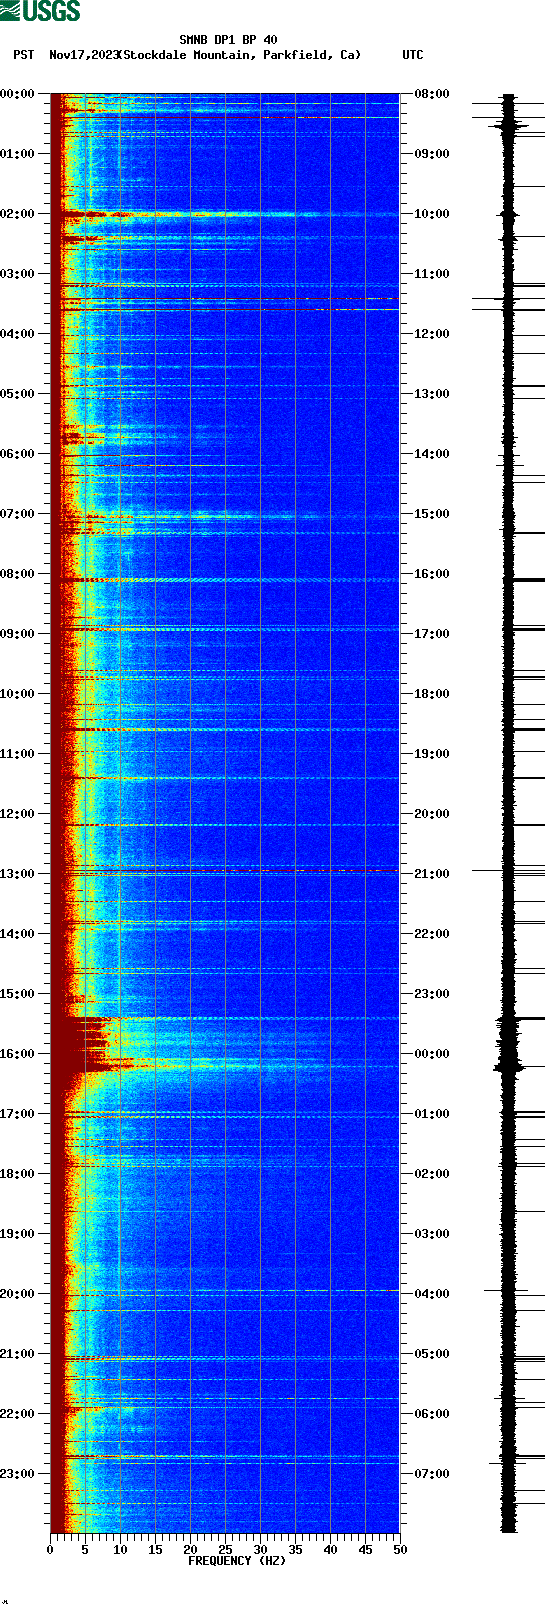Screen dimensions: 552x1613
Task: Click the 25 Hz frequency tick label
Action: pyautogui.click(x=225, y=1550)
